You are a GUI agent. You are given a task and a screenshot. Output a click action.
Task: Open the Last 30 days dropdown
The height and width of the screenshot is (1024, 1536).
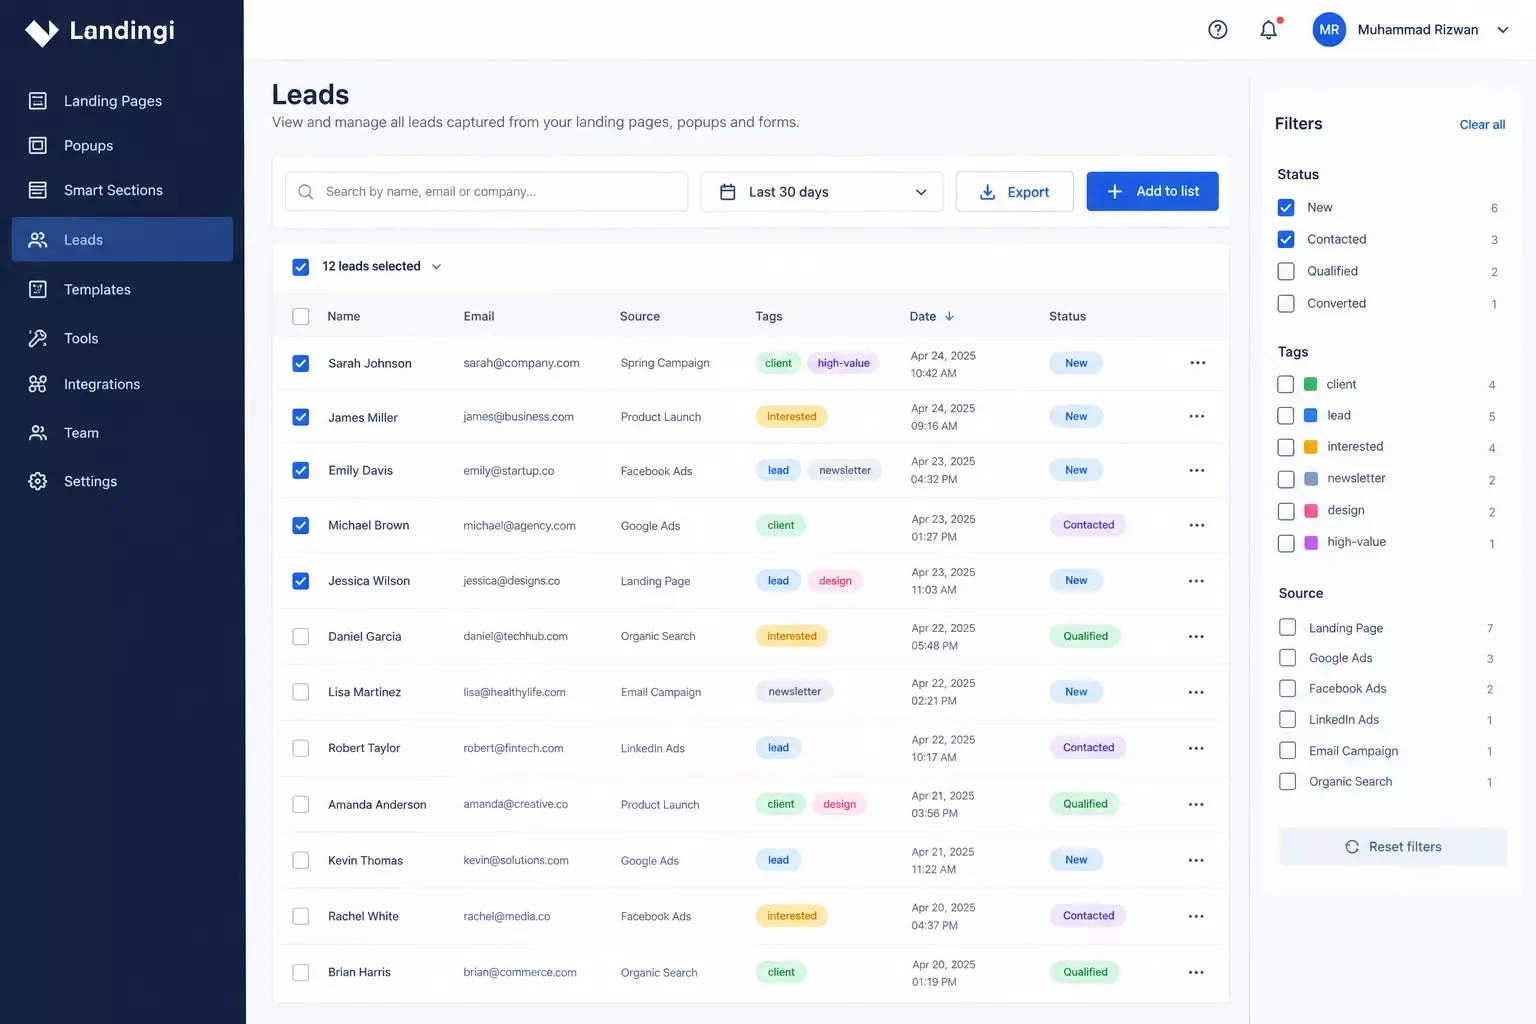[x=821, y=192]
